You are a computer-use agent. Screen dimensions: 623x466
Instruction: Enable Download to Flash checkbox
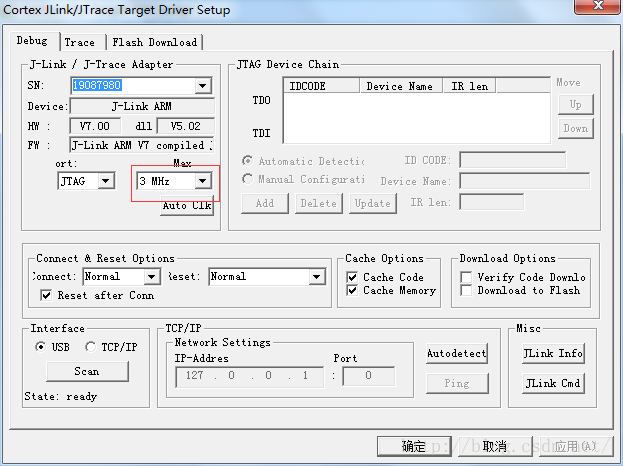(466, 290)
